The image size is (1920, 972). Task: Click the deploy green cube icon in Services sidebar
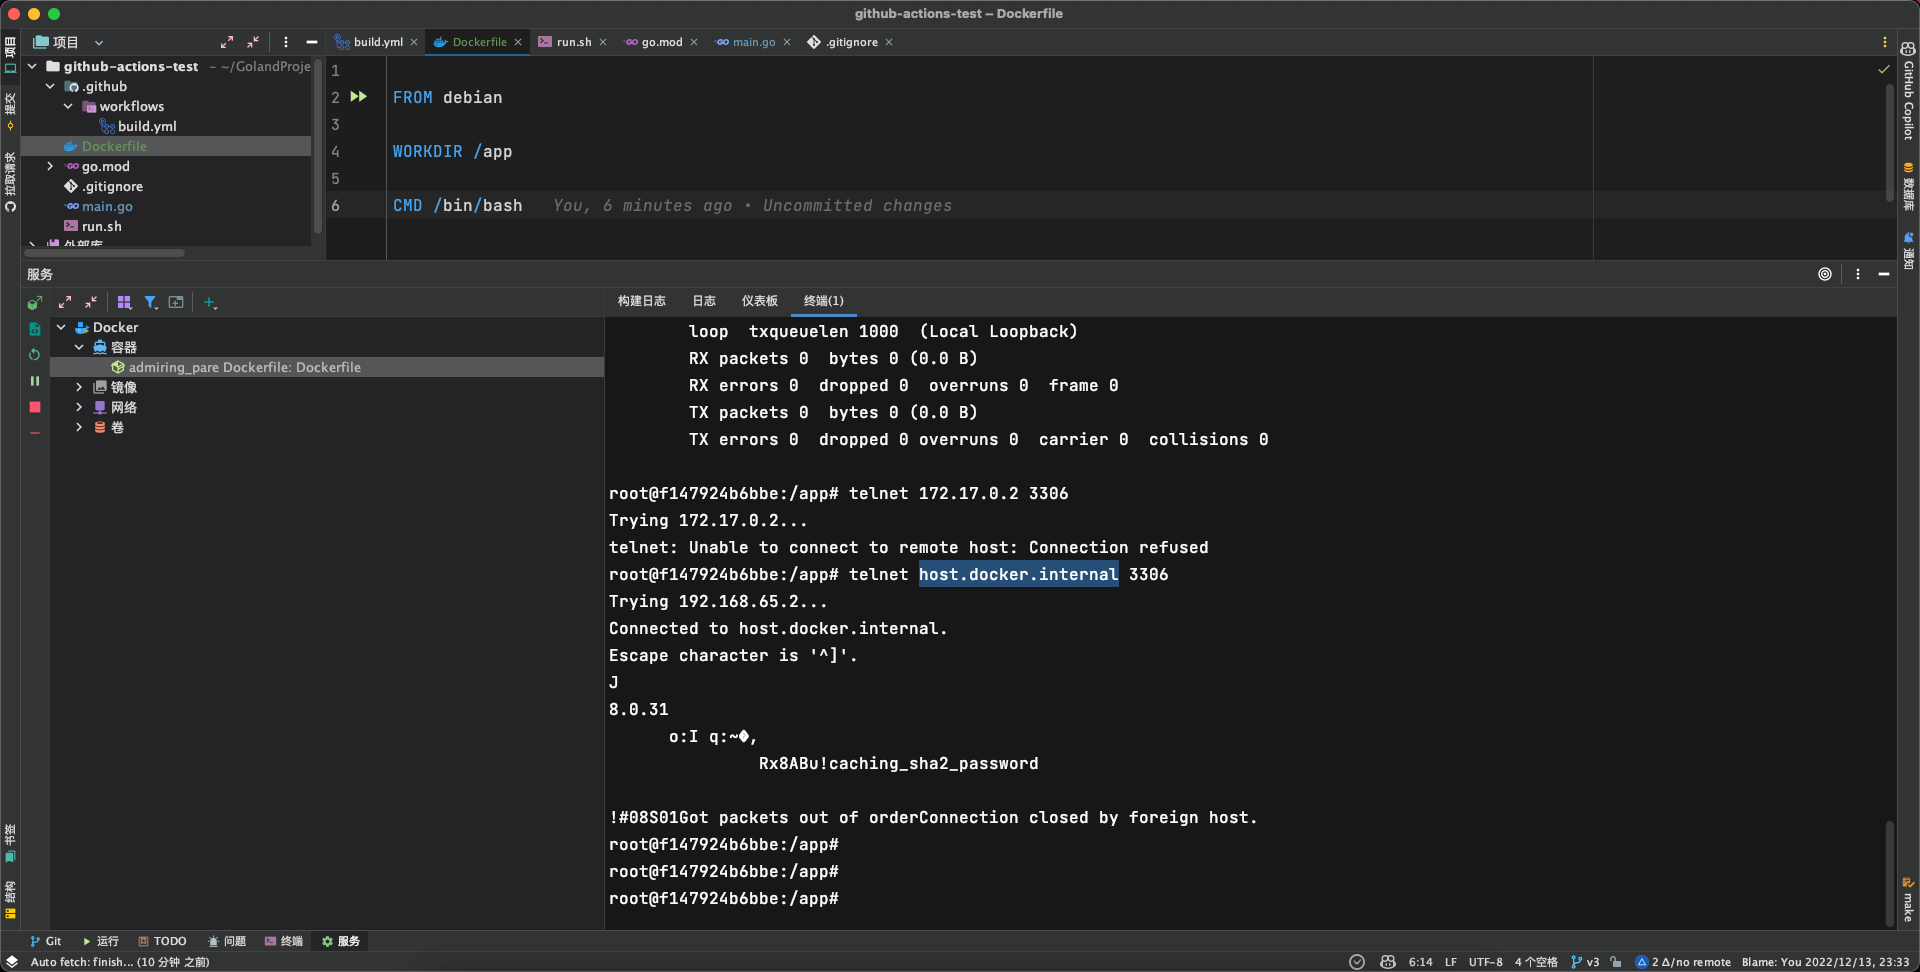pyautogui.click(x=35, y=302)
